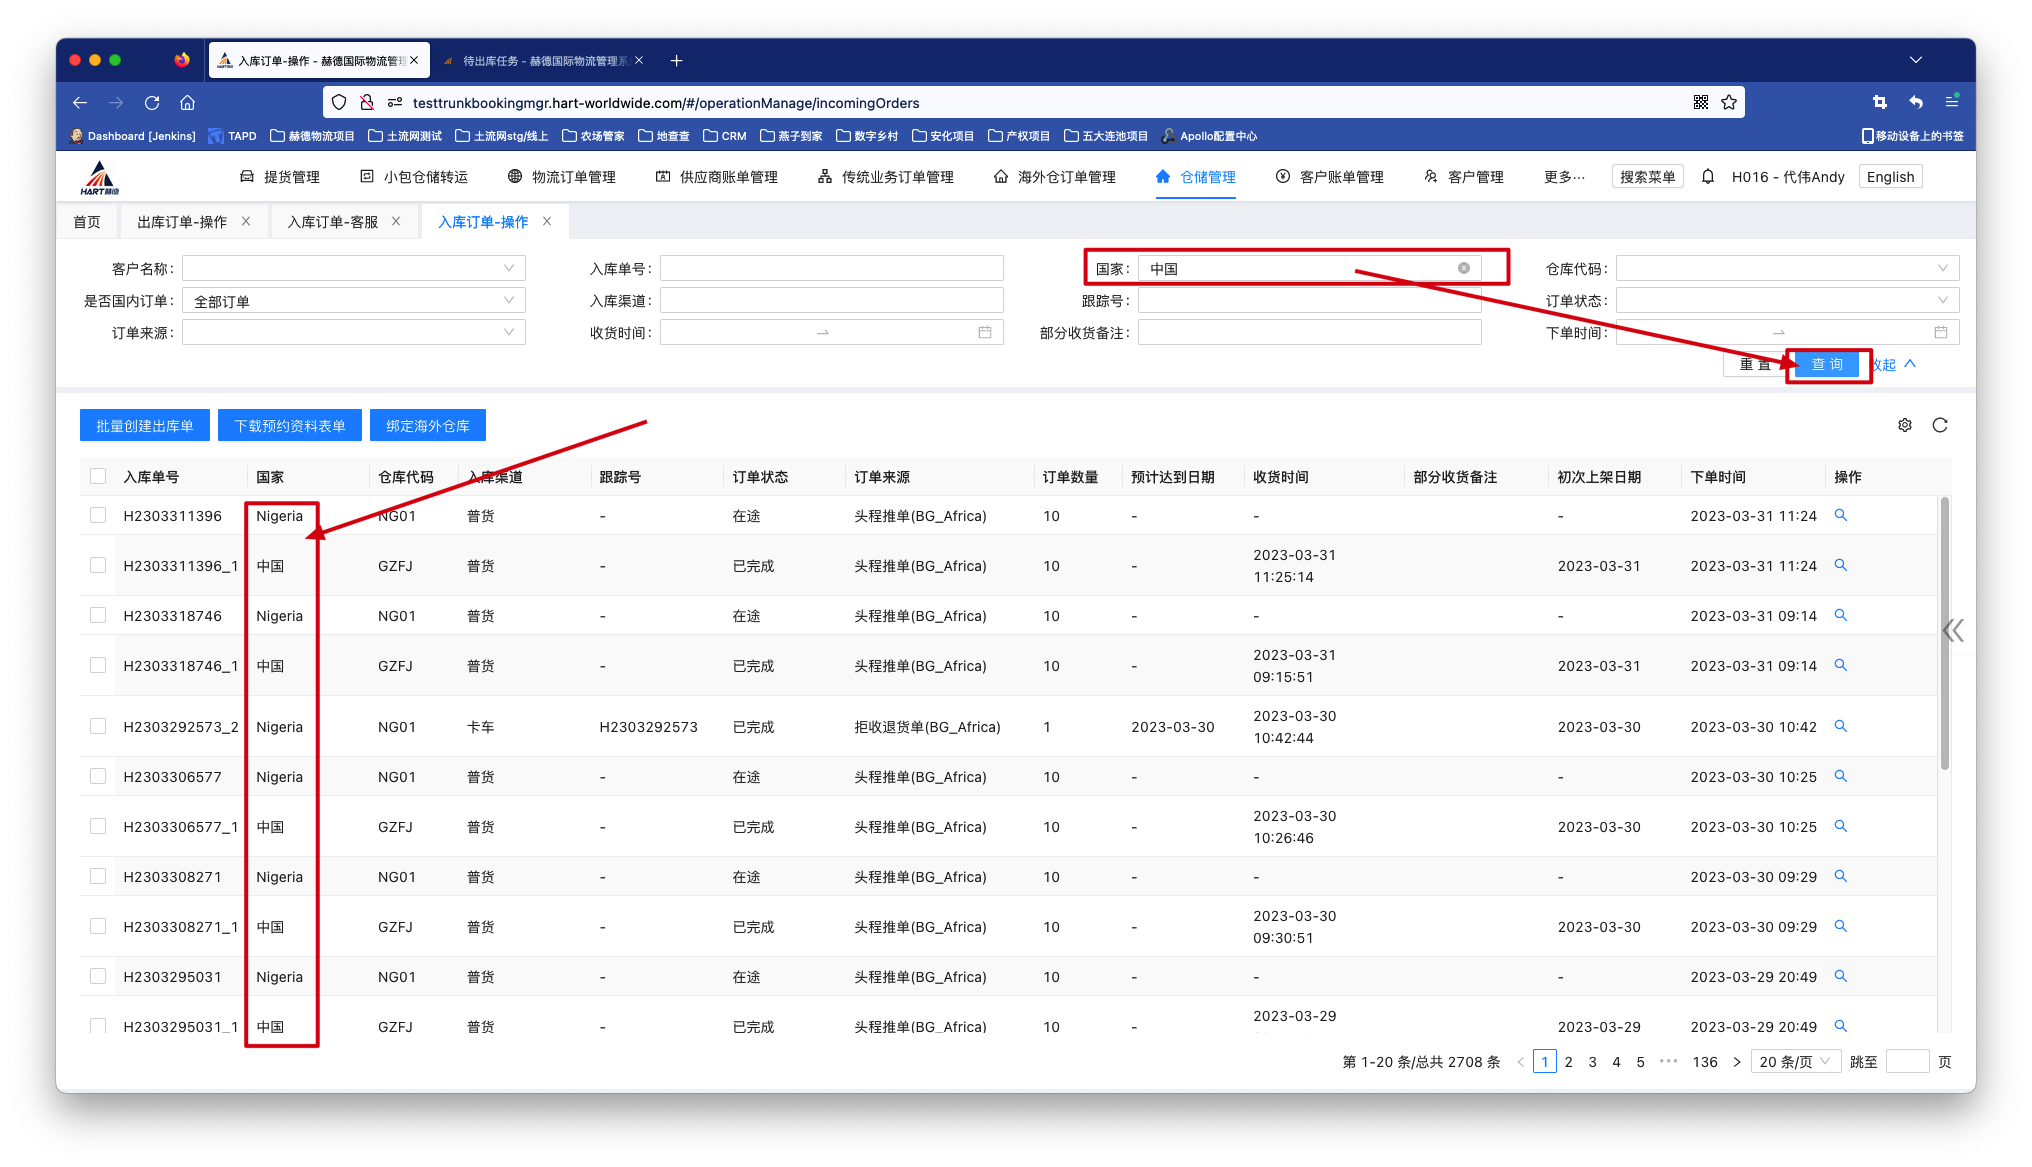
Task: Clear the 国家 field with the x icon
Action: point(1463,268)
